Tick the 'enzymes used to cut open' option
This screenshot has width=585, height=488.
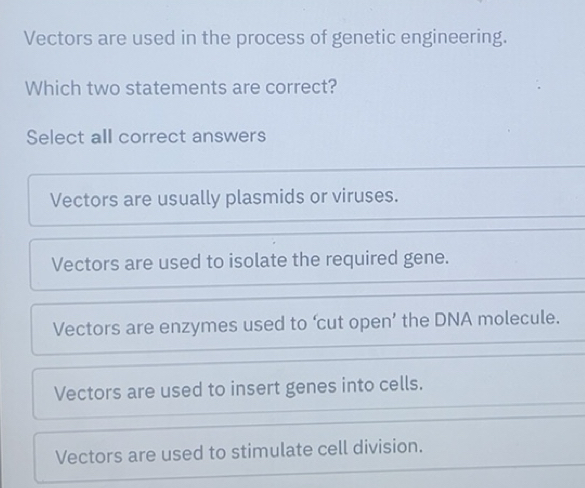click(308, 324)
